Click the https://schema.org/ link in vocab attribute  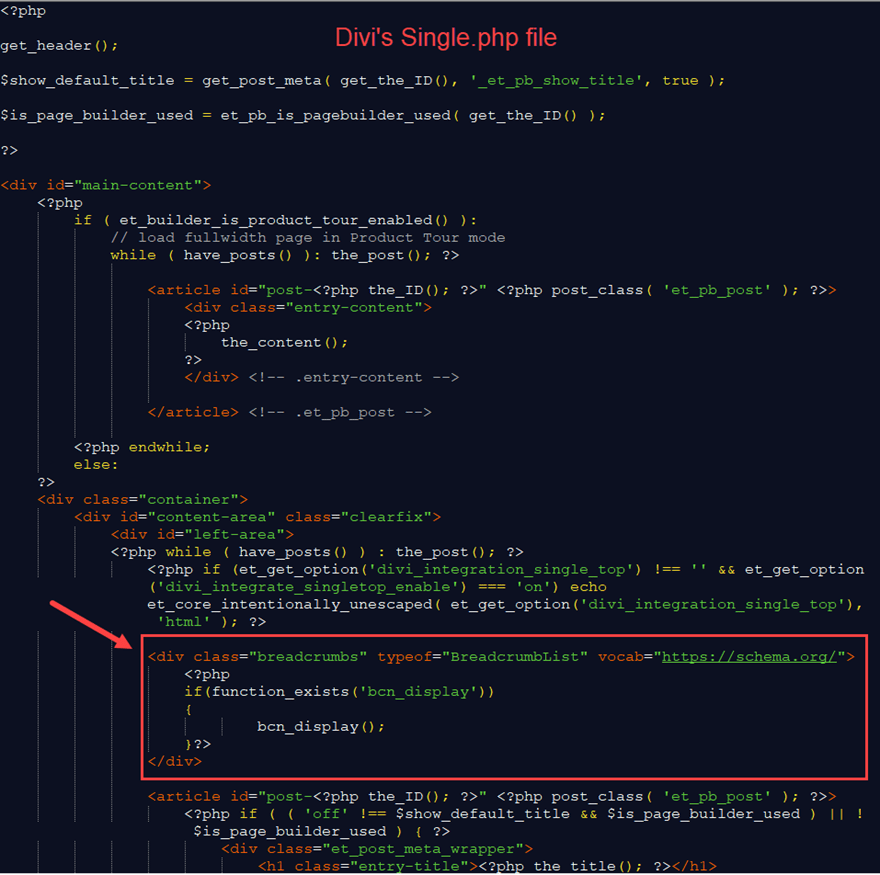pyautogui.click(x=749, y=657)
